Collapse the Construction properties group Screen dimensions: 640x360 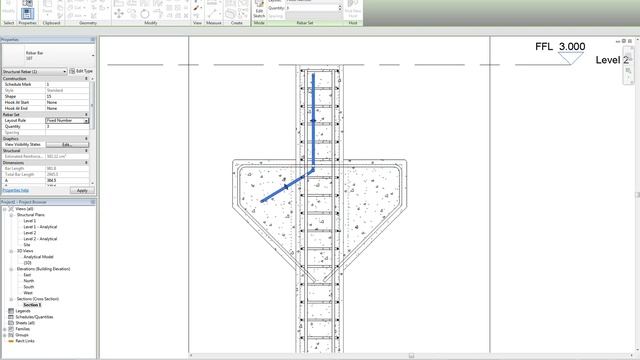(86, 78)
